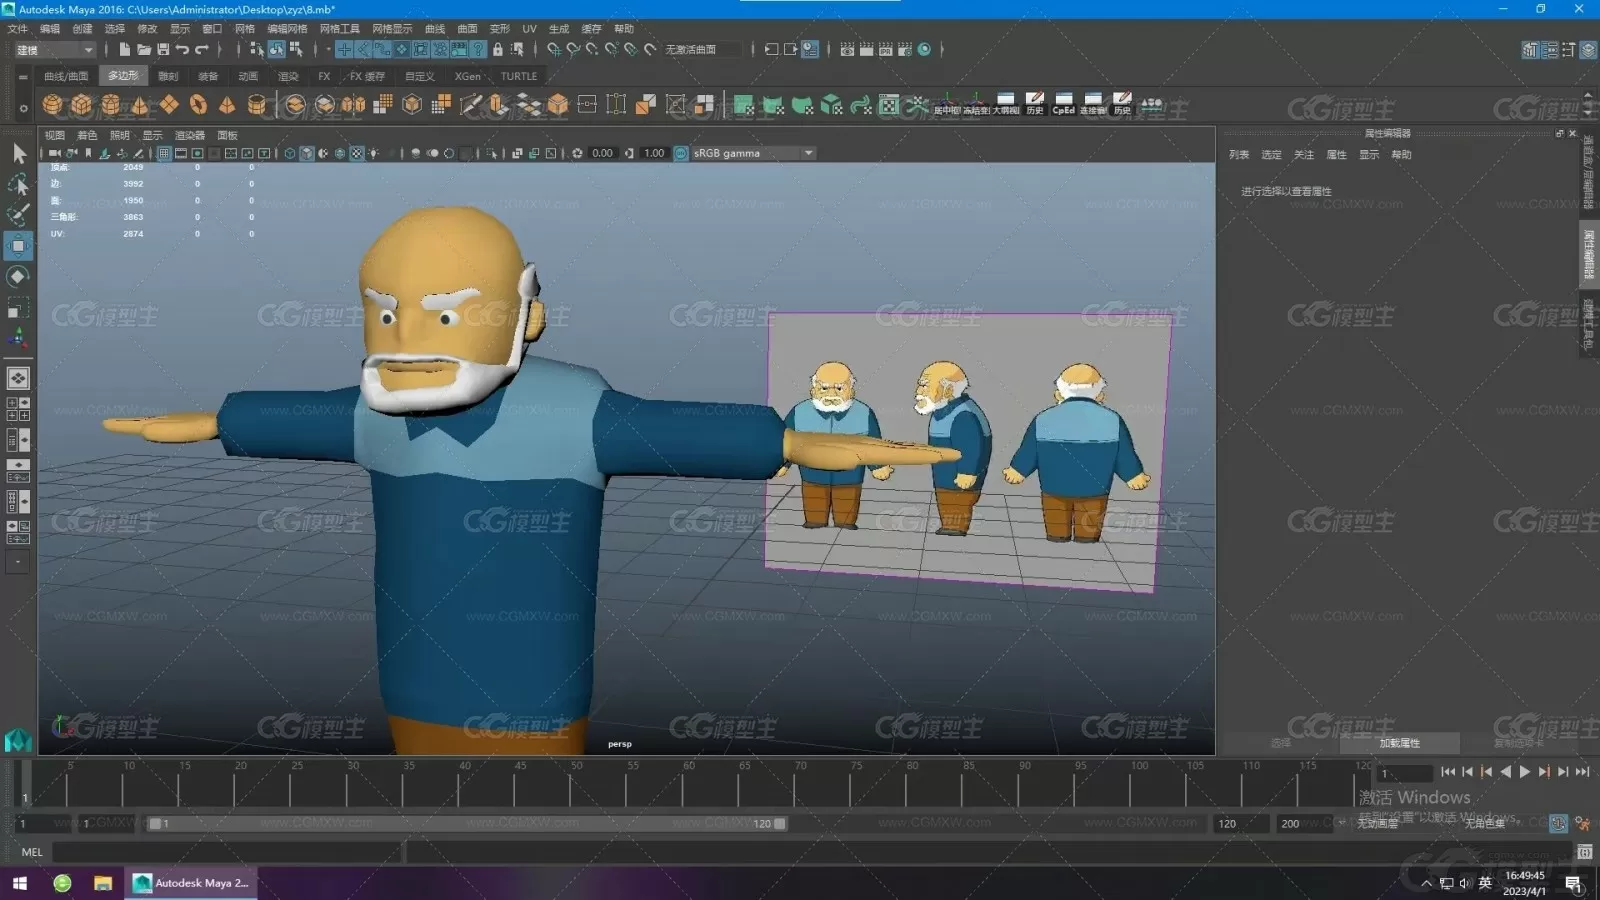Open the sRGB gamma dropdown

753,153
